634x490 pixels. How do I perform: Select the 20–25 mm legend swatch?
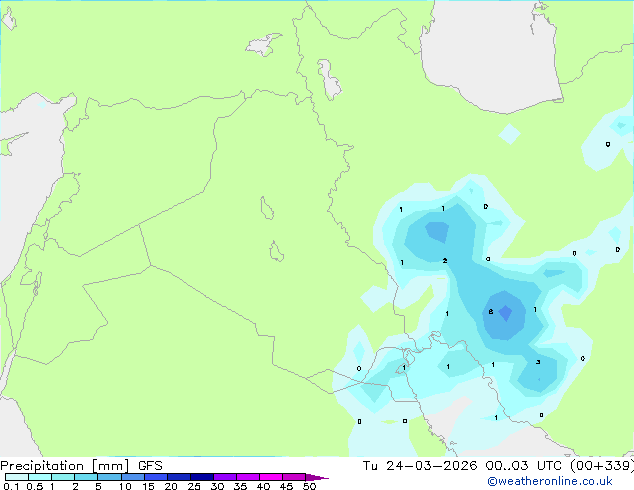pyautogui.click(x=179, y=477)
